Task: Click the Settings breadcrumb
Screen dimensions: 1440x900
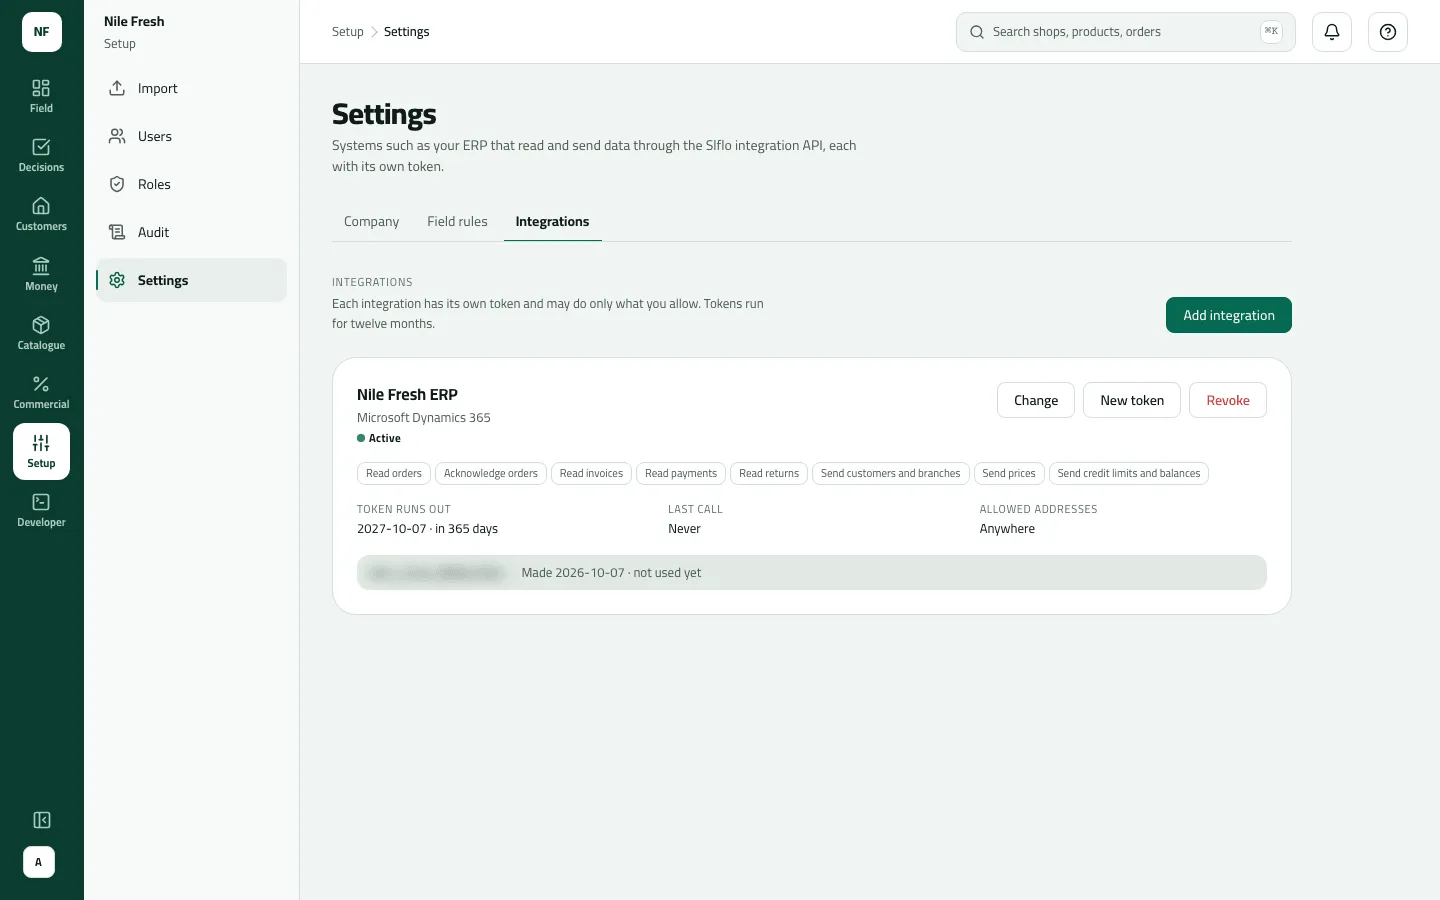Action: click(406, 32)
